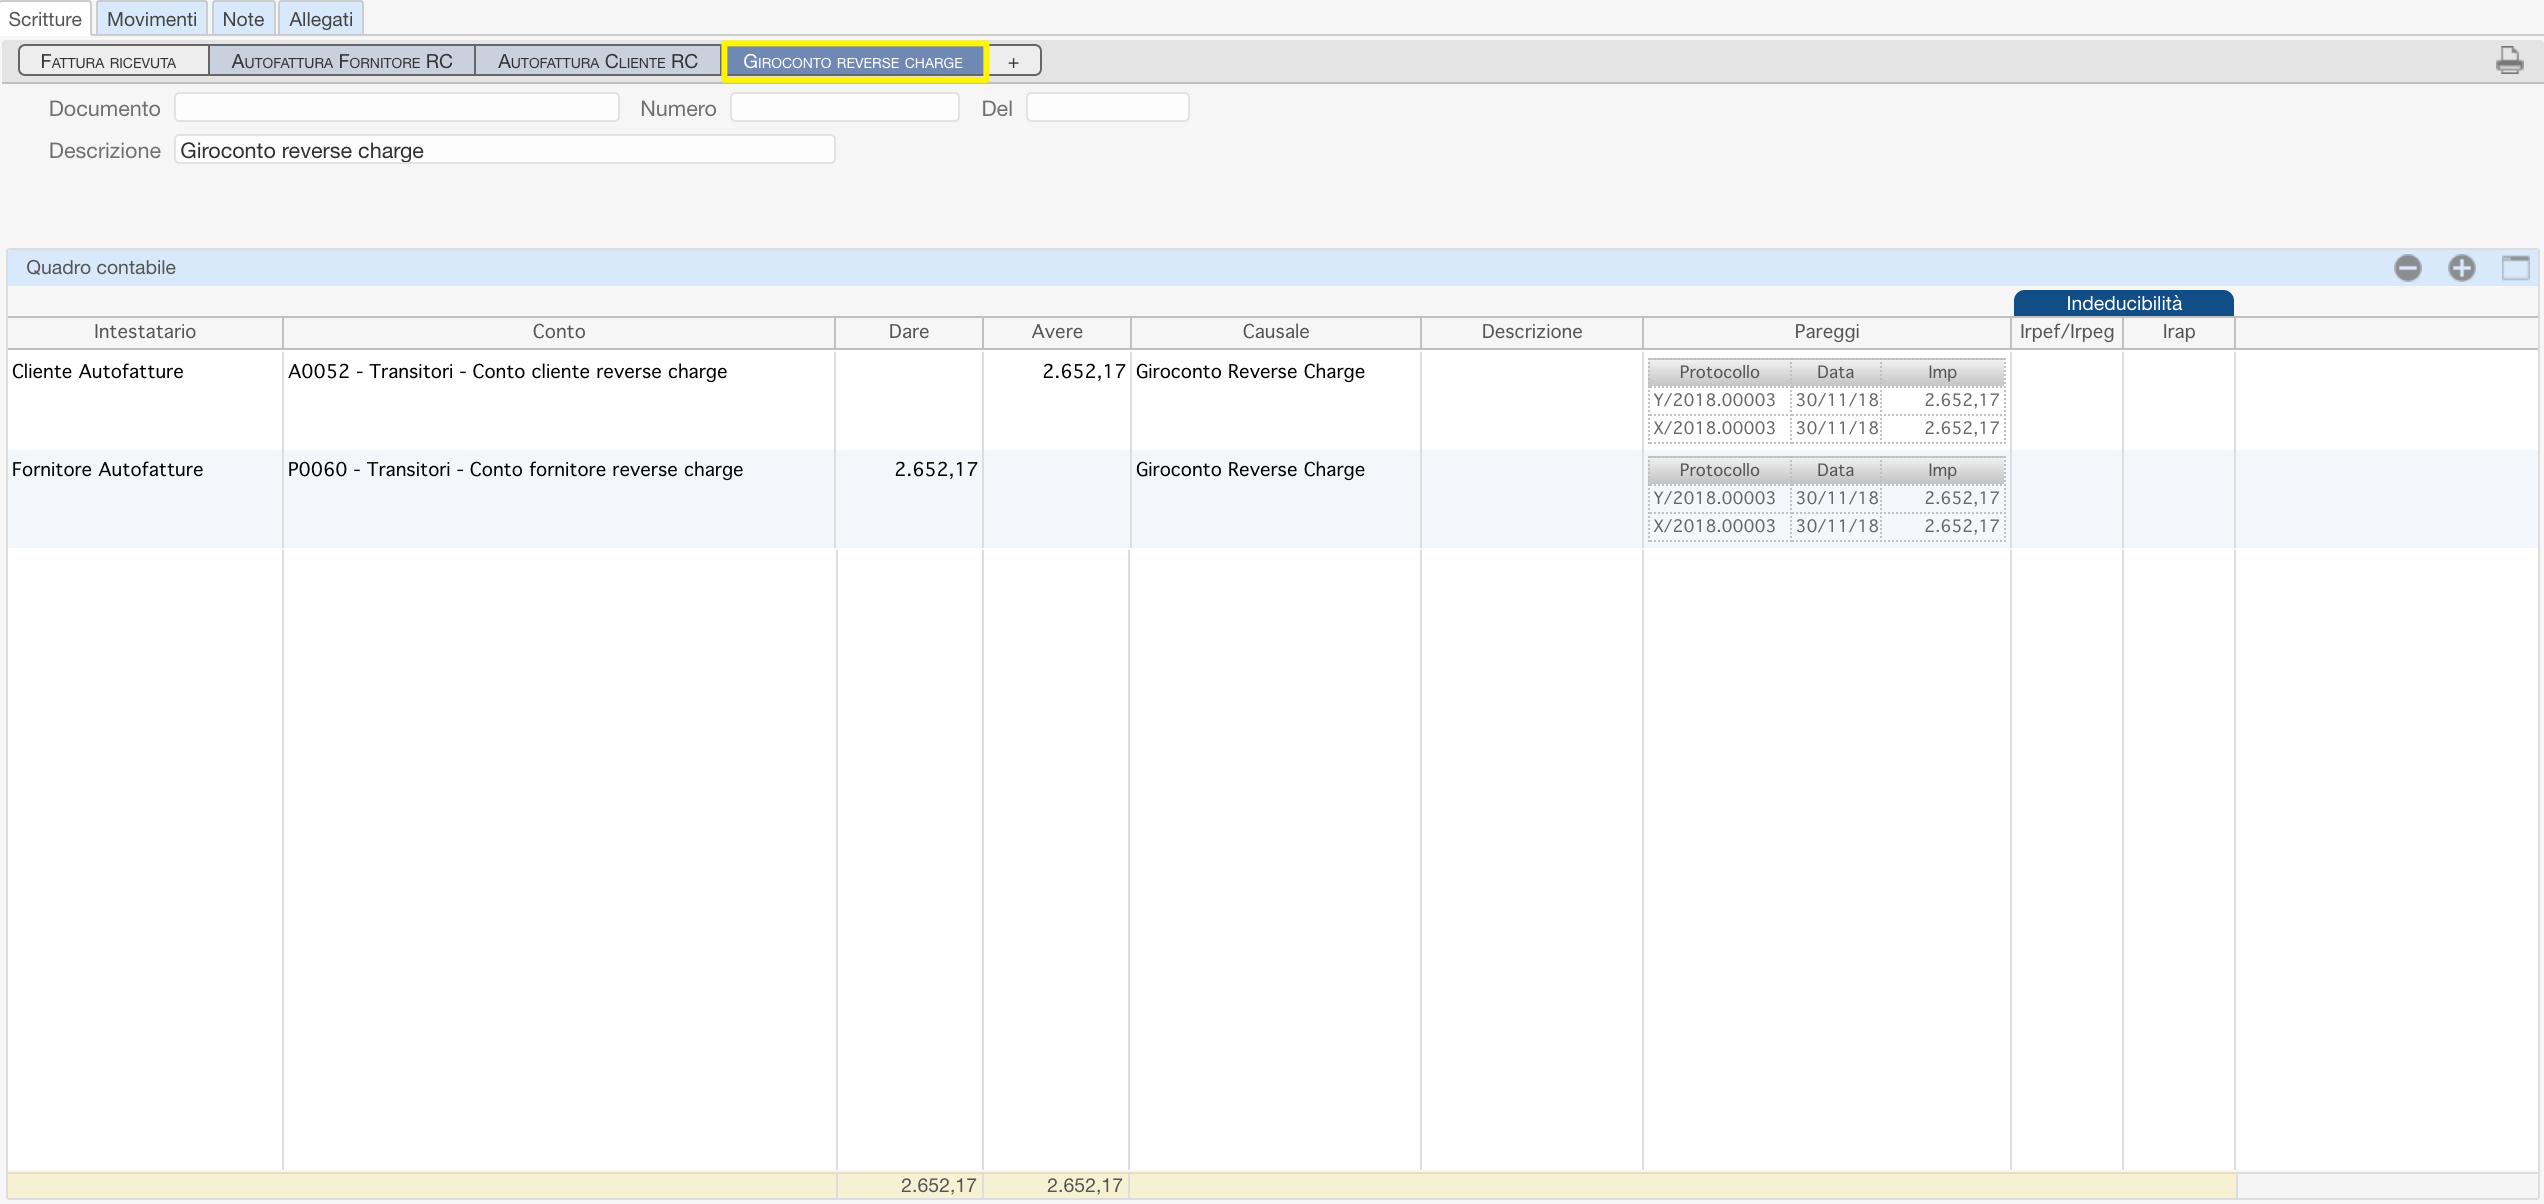Click Dare amount 2.652,17 in Fornitore row
The image size is (2544, 1204).
click(935, 470)
